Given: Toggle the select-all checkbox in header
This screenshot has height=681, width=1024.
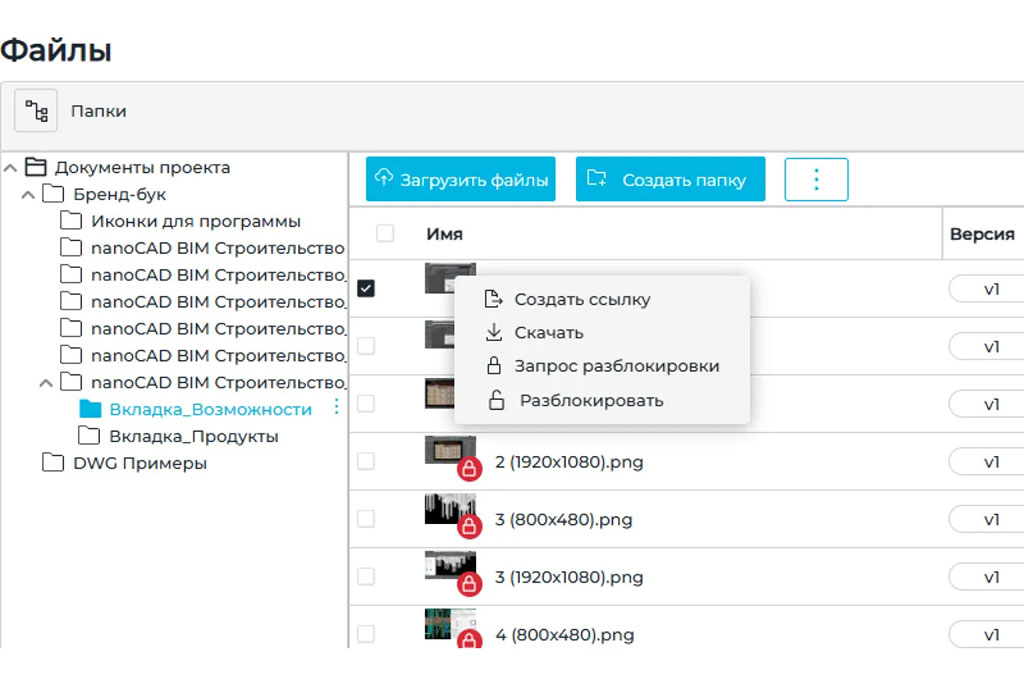Looking at the screenshot, I should click(385, 234).
